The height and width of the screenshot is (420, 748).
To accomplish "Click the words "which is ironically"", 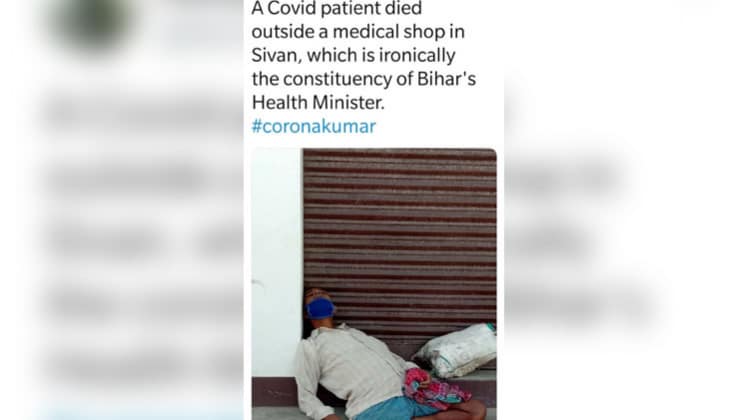I will click(x=381, y=55).
